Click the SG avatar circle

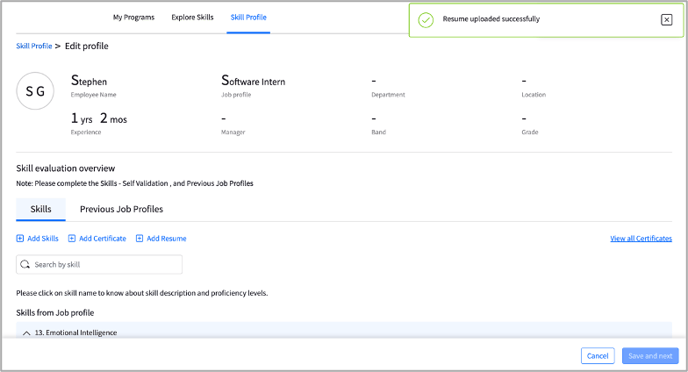[x=35, y=91]
